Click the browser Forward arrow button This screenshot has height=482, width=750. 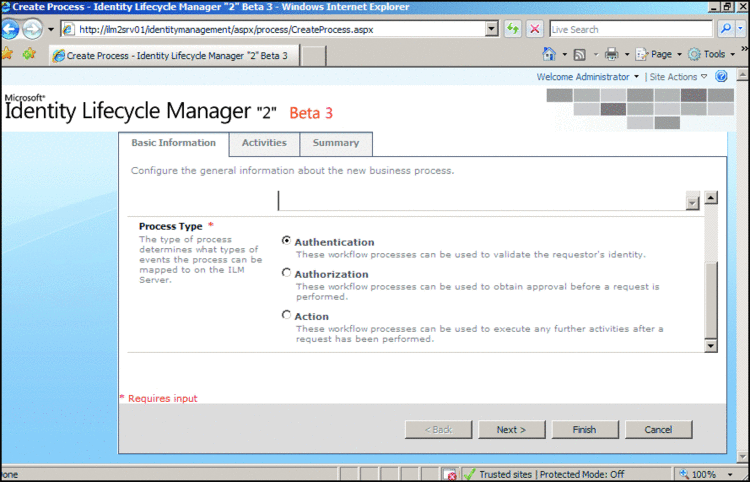click(33, 30)
